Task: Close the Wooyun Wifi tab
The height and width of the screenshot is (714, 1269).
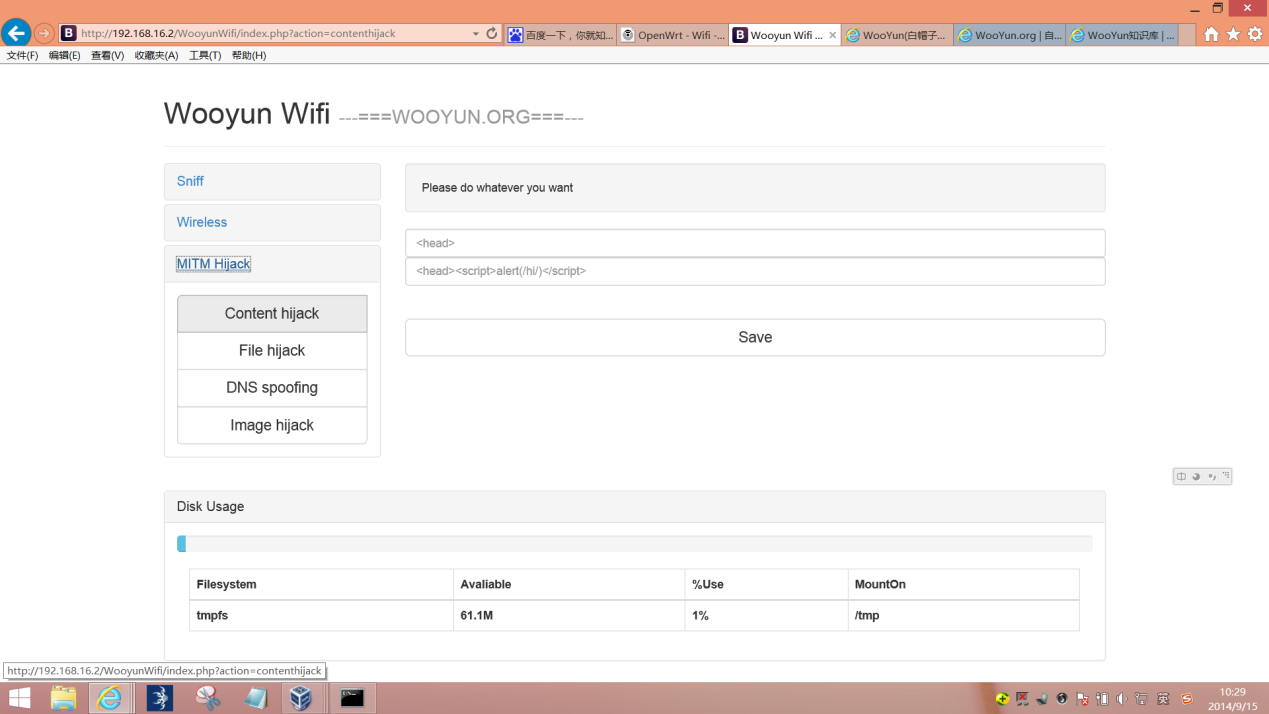Action: [832, 35]
